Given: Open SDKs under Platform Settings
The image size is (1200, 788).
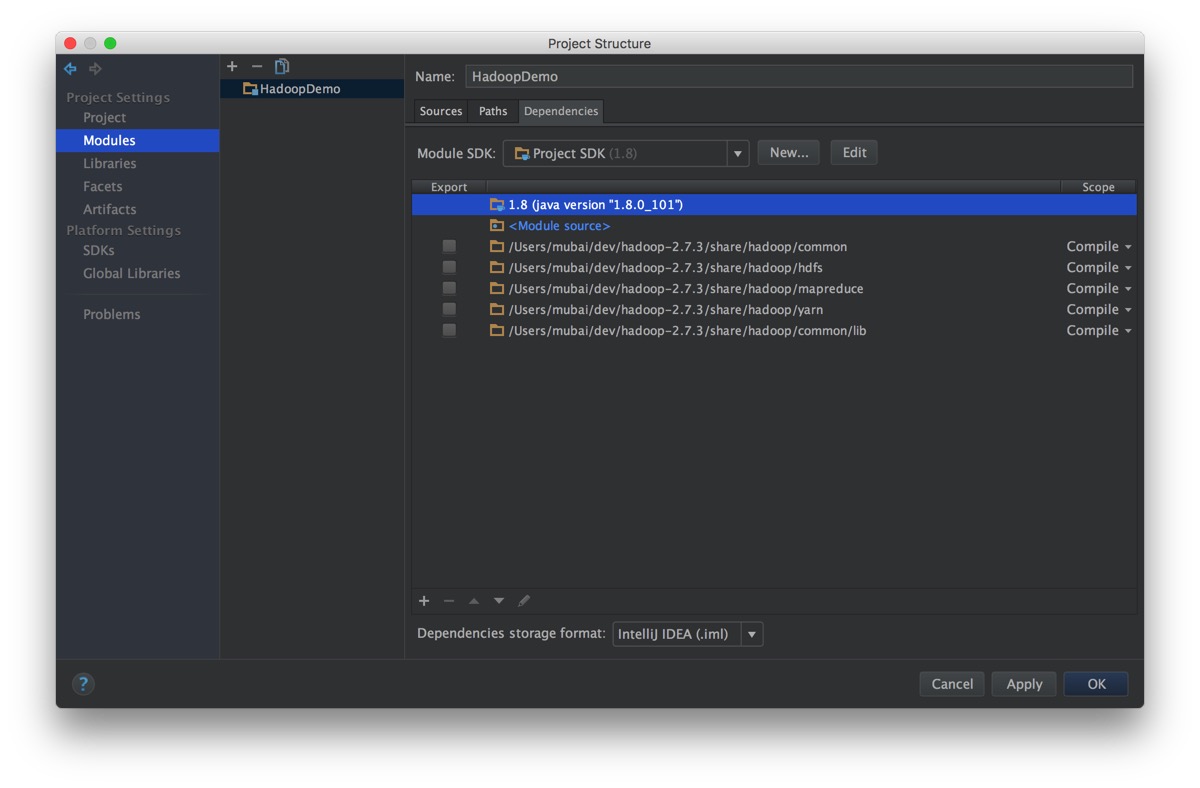Looking at the screenshot, I should coord(98,251).
